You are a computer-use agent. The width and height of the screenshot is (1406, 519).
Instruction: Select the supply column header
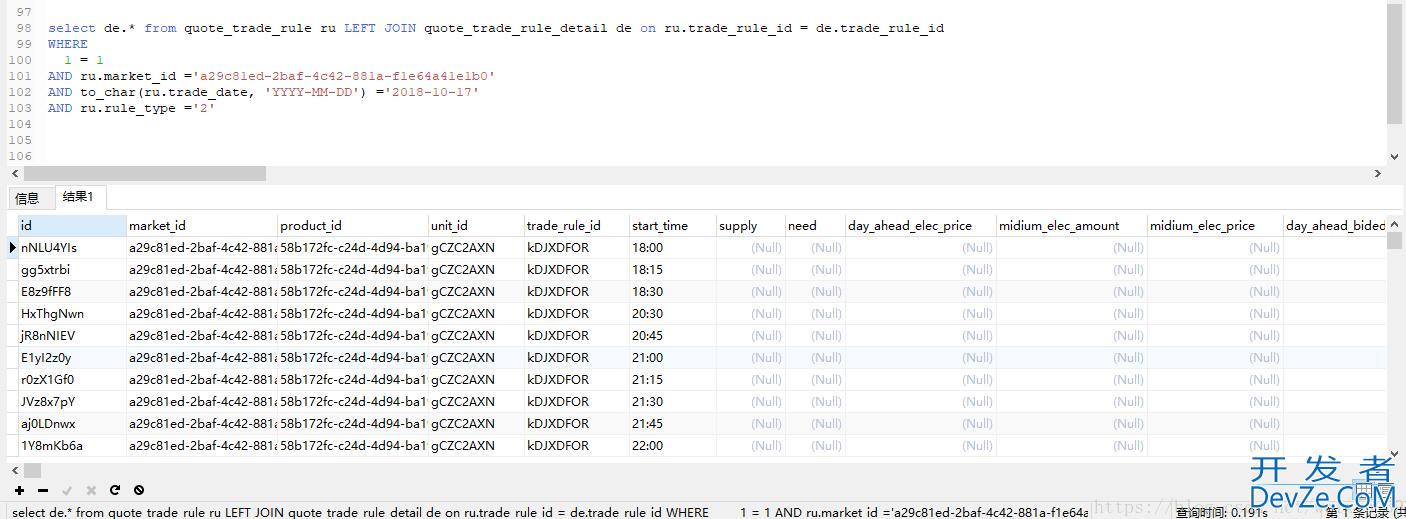tap(751, 225)
